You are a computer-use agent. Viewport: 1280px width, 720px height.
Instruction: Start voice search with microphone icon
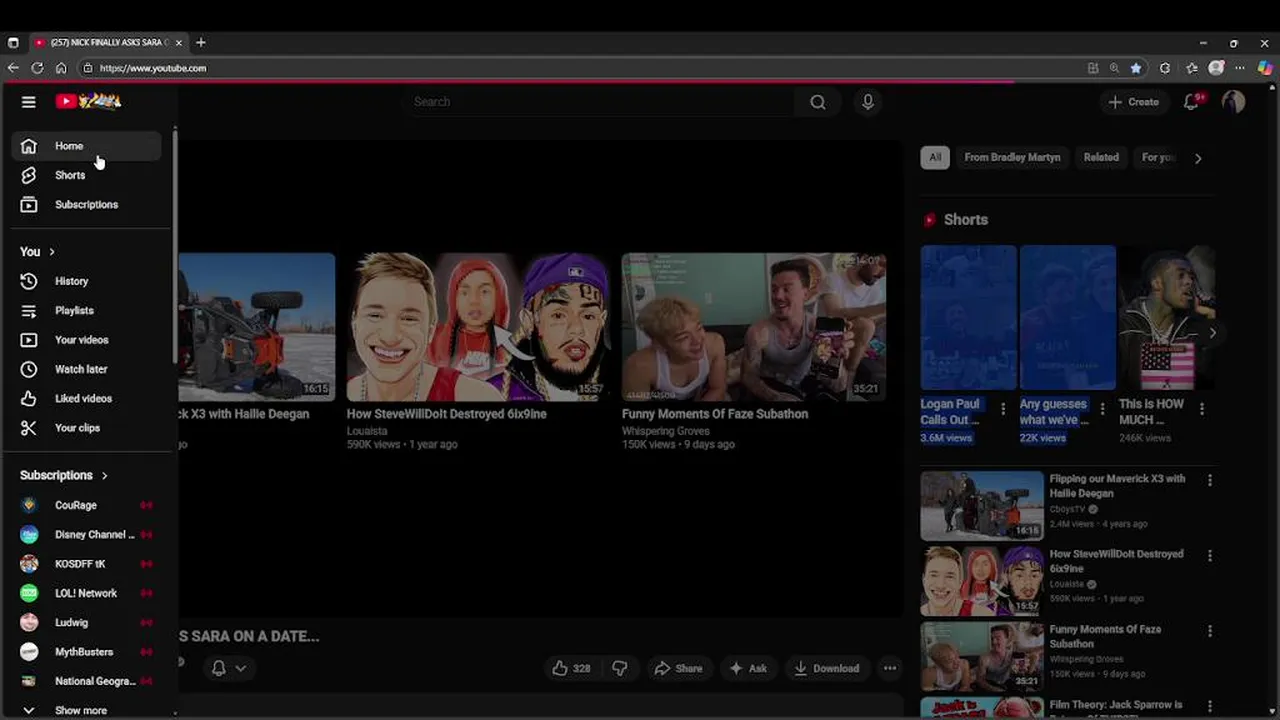click(868, 102)
